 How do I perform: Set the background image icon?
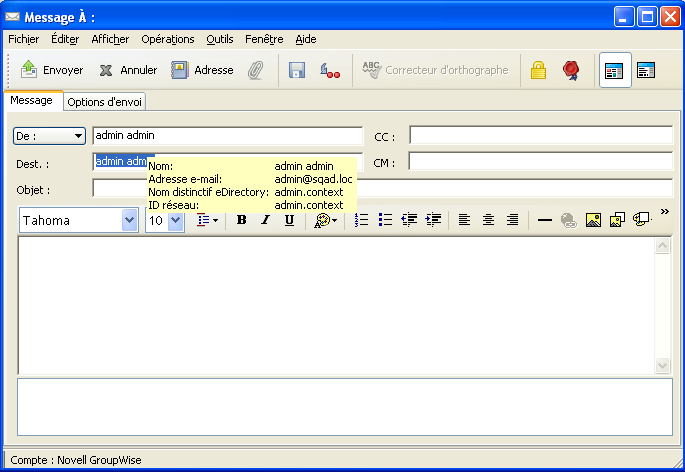click(x=617, y=220)
